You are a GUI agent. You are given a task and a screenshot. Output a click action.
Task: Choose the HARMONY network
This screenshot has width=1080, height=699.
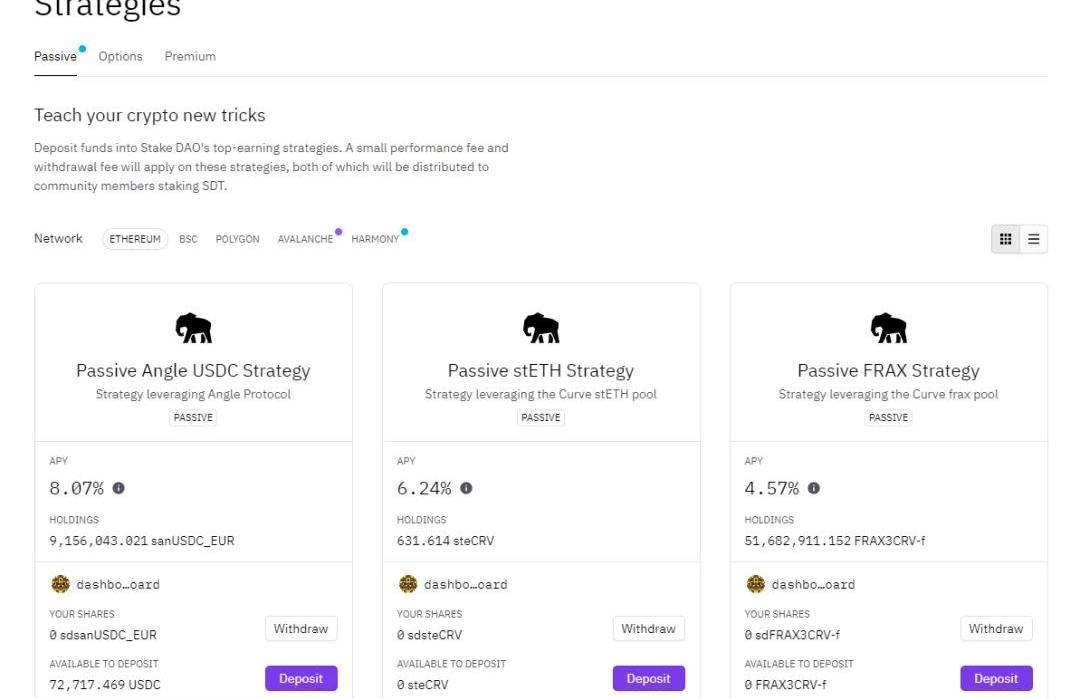point(375,239)
